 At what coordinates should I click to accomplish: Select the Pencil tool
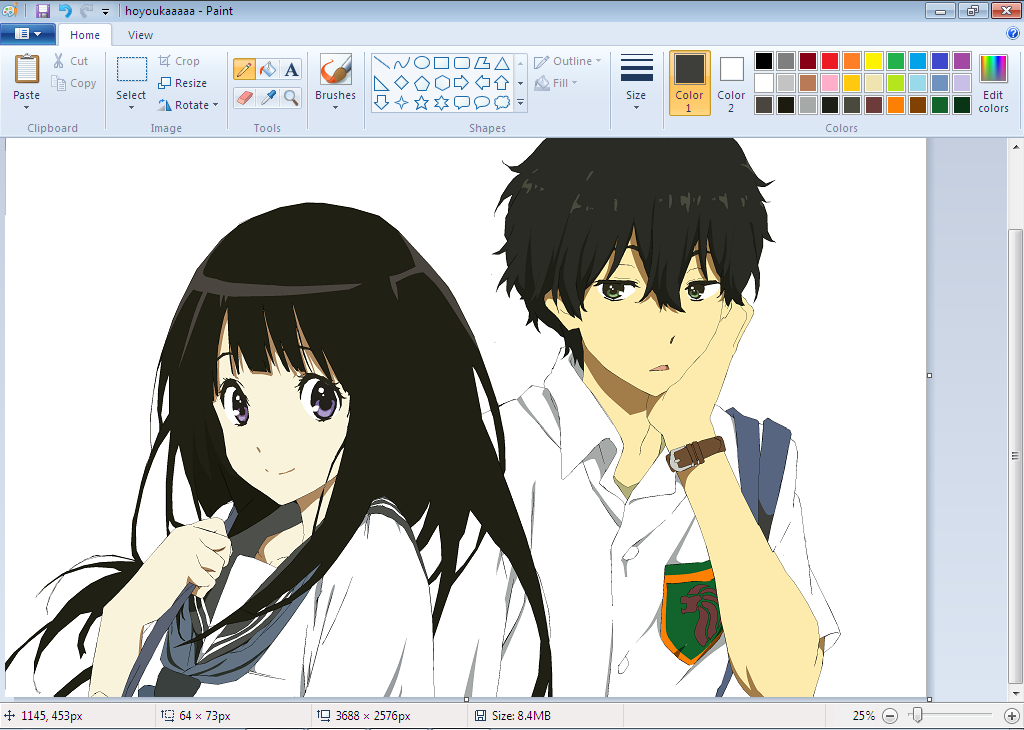pyautogui.click(x=244, y=69)
